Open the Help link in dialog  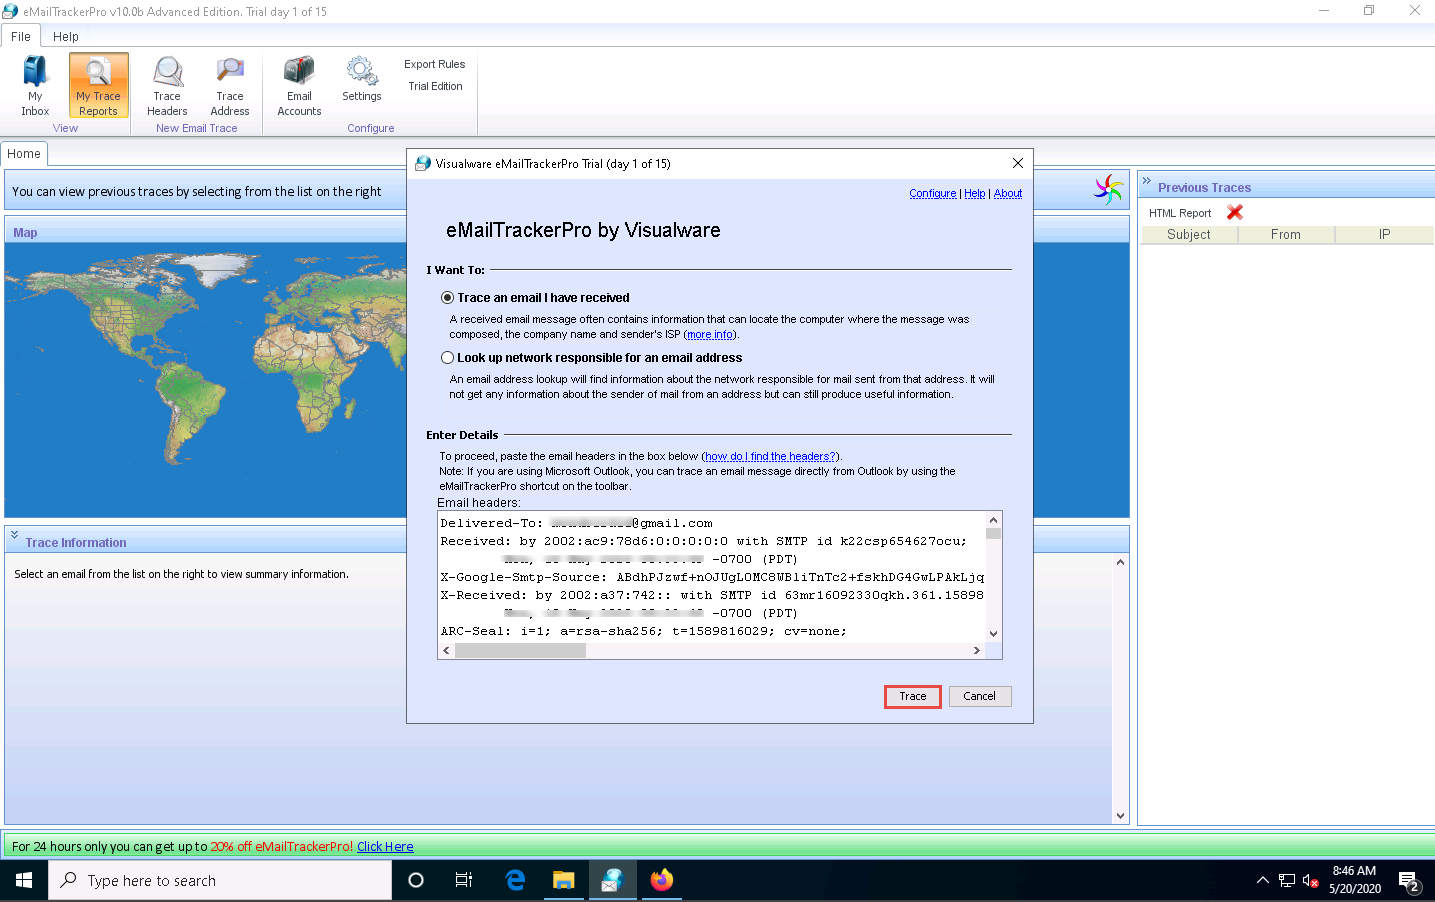coord(975,194)
